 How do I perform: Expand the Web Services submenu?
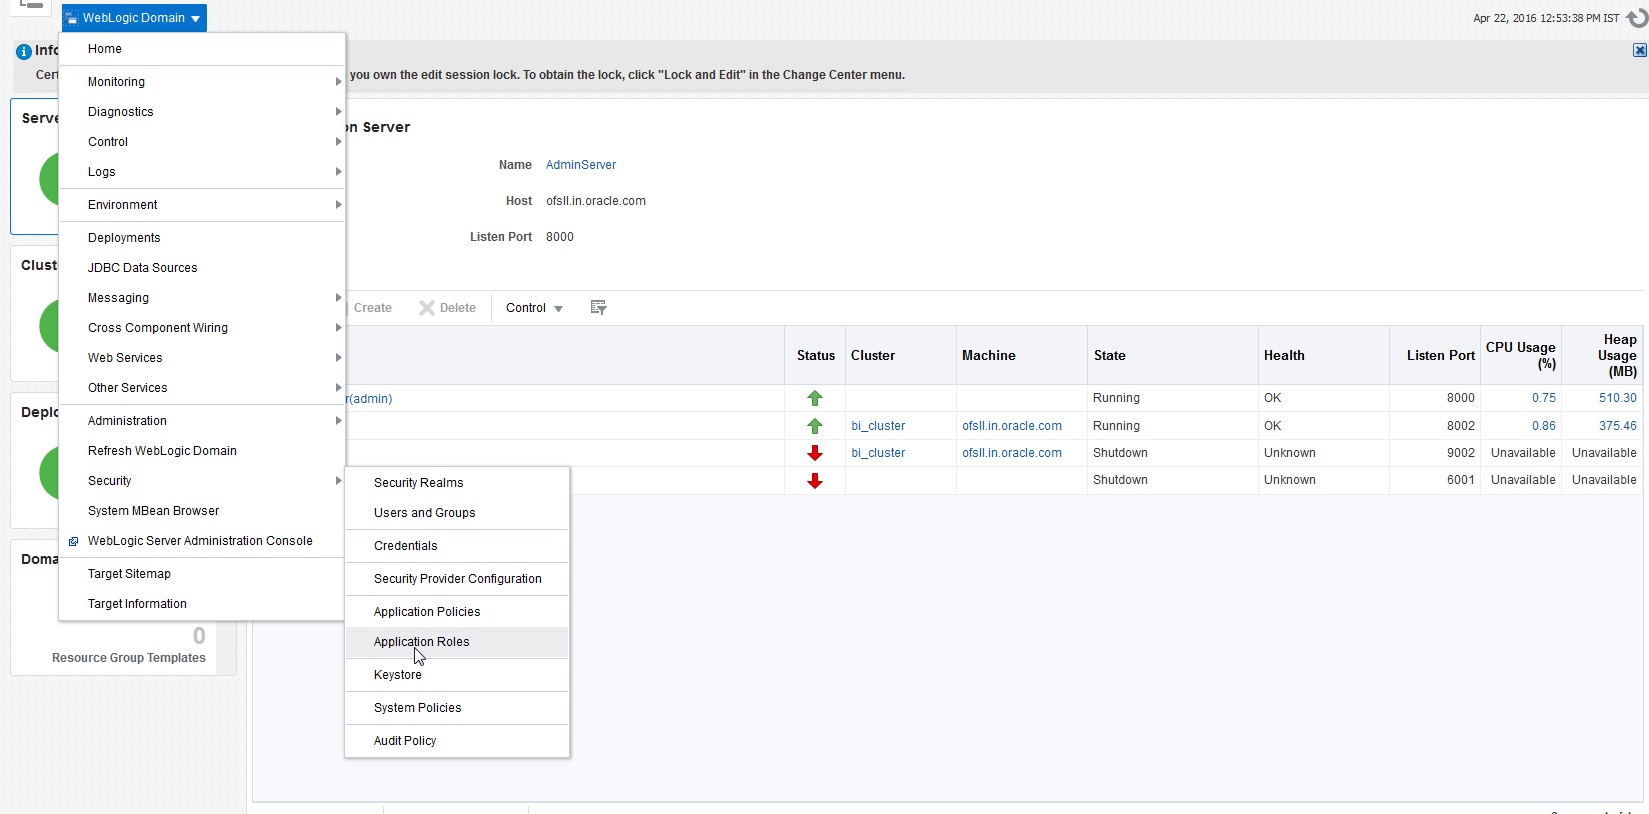tap(202, 358)
